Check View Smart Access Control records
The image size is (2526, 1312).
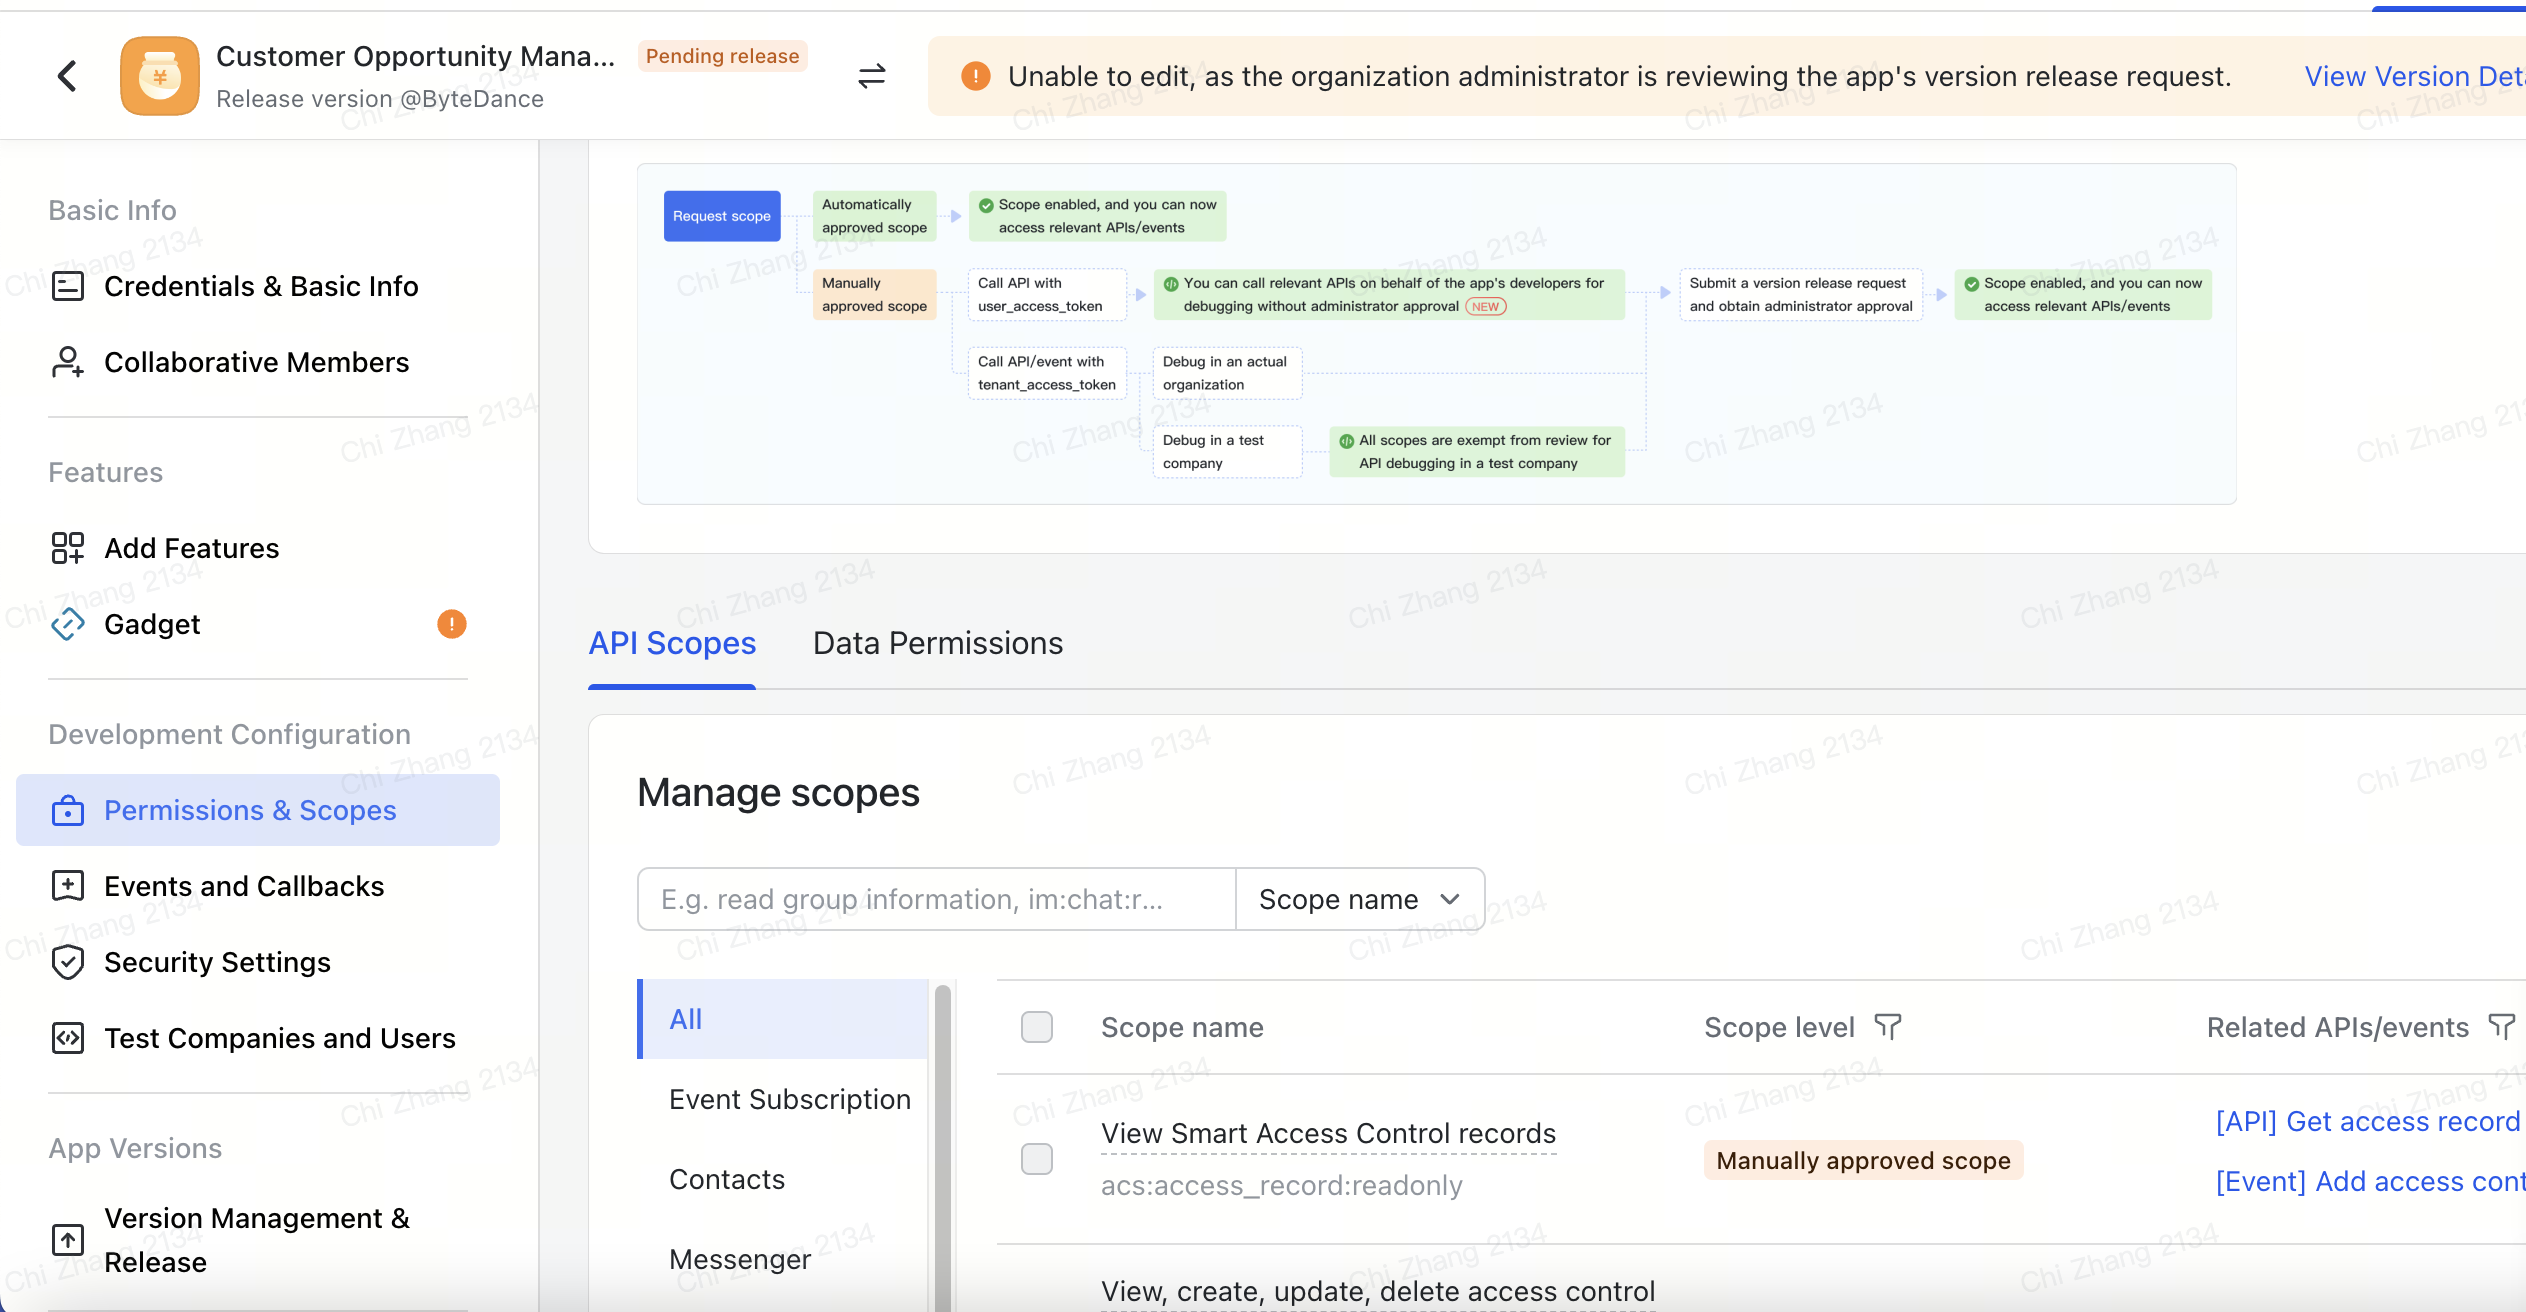coord(1037,1159)
